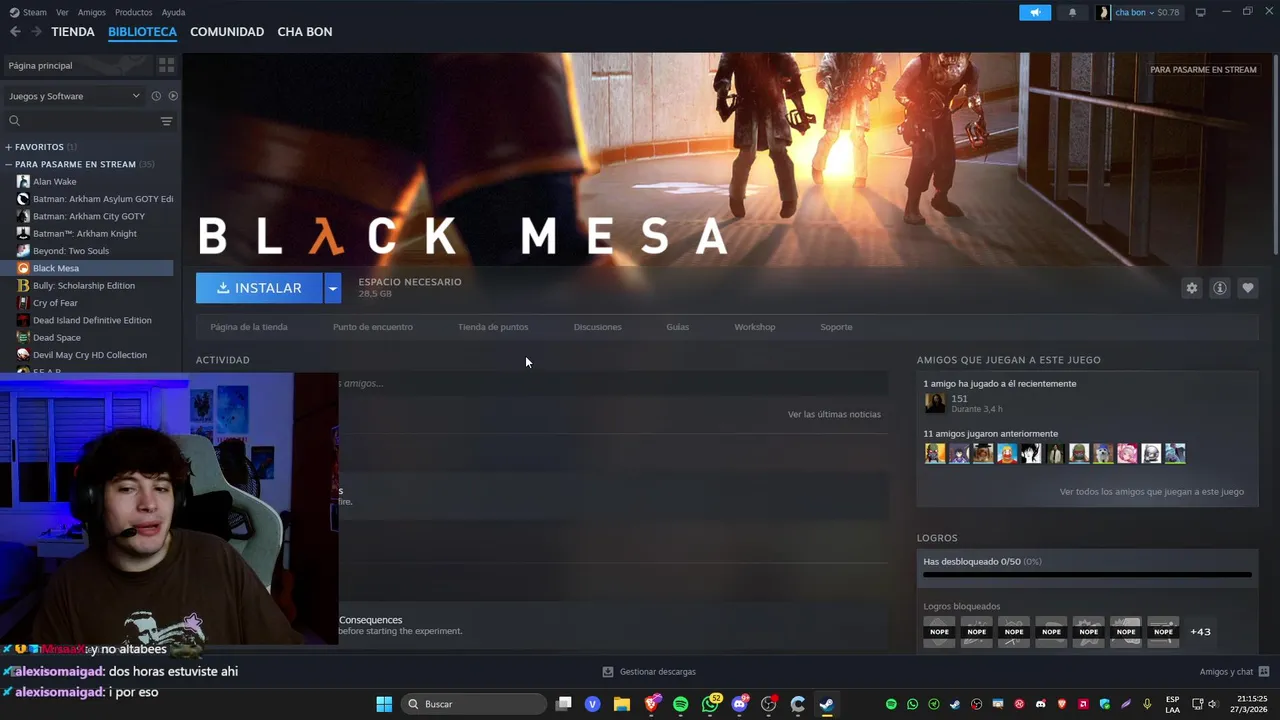1280x720 pixels.
Task: Click the library search magnifier icon
Action: tap(14, 121)
